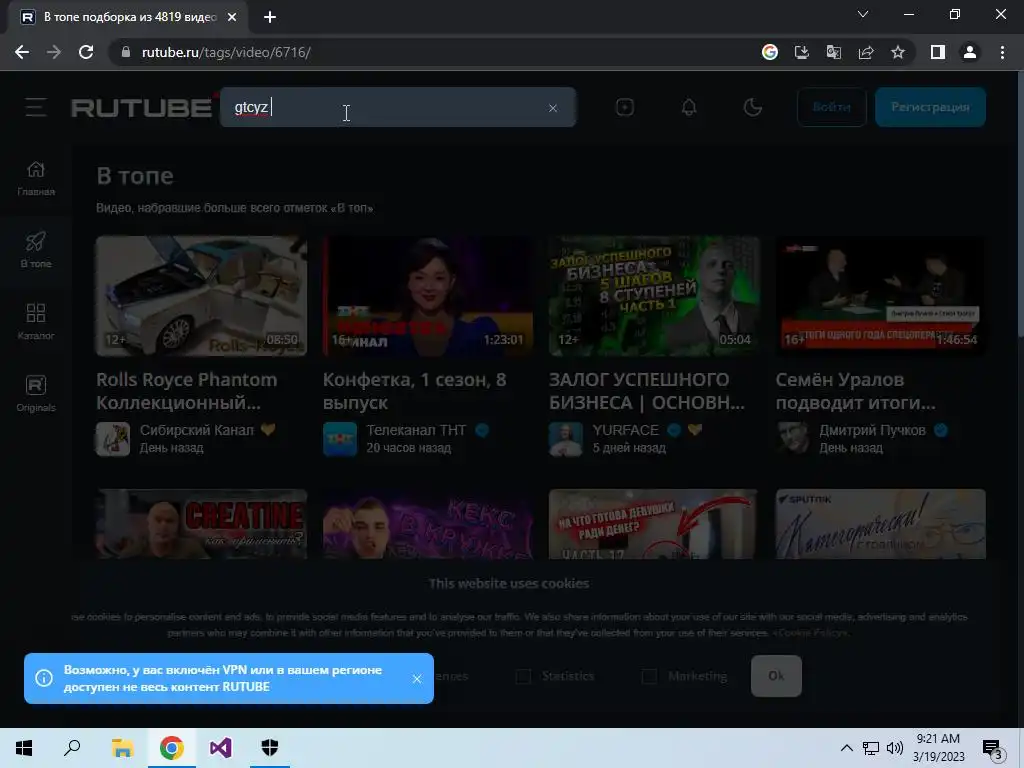Click Ok on the cookie dialog

point(776,676)
